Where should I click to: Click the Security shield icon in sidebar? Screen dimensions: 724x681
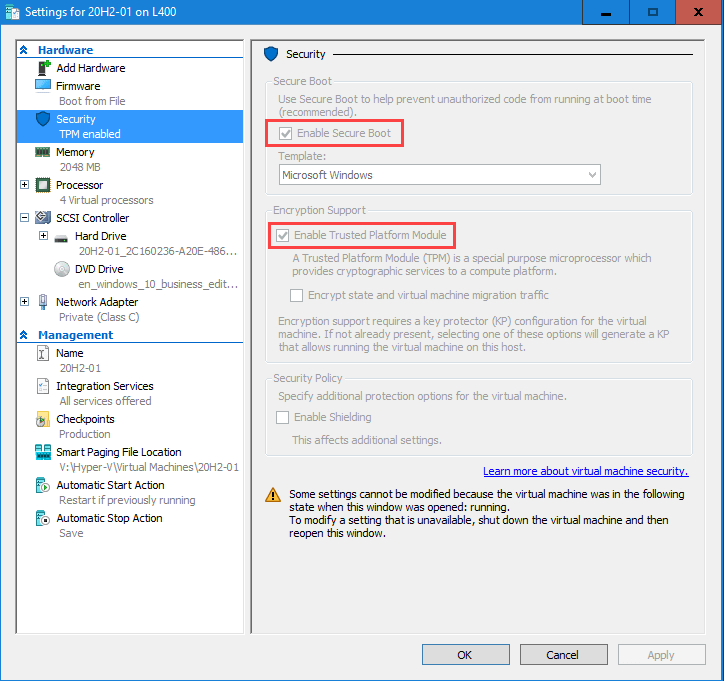[43, 119]
